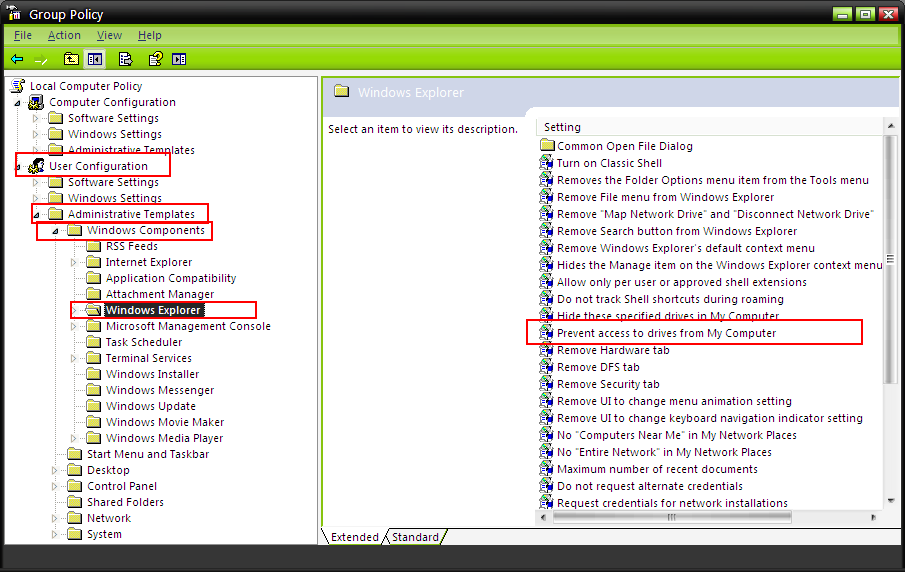Collapse the Computer Configuration node

(17, 103)
